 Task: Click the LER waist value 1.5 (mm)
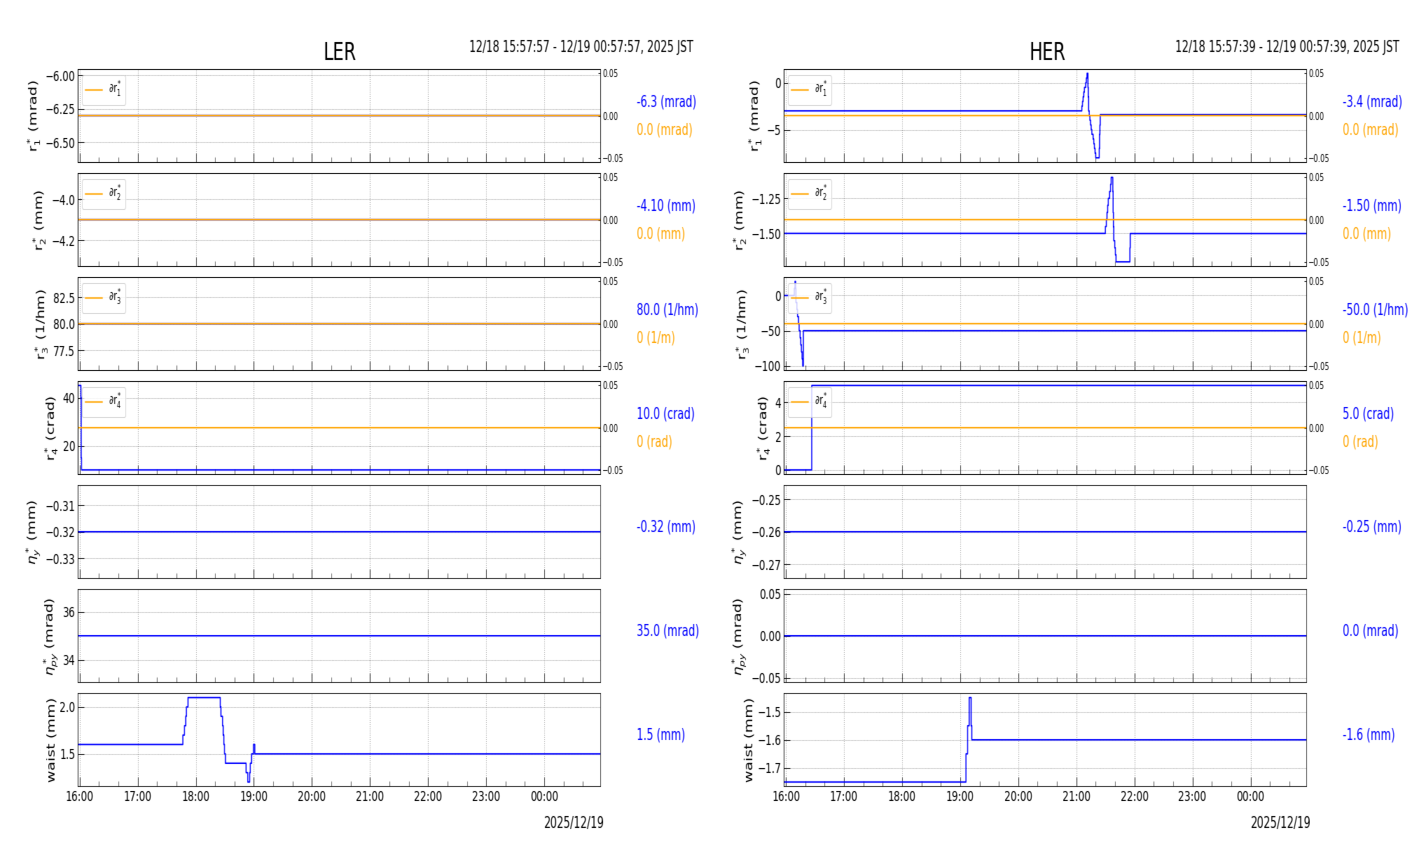pyautogui.click(x=660, y=735)
